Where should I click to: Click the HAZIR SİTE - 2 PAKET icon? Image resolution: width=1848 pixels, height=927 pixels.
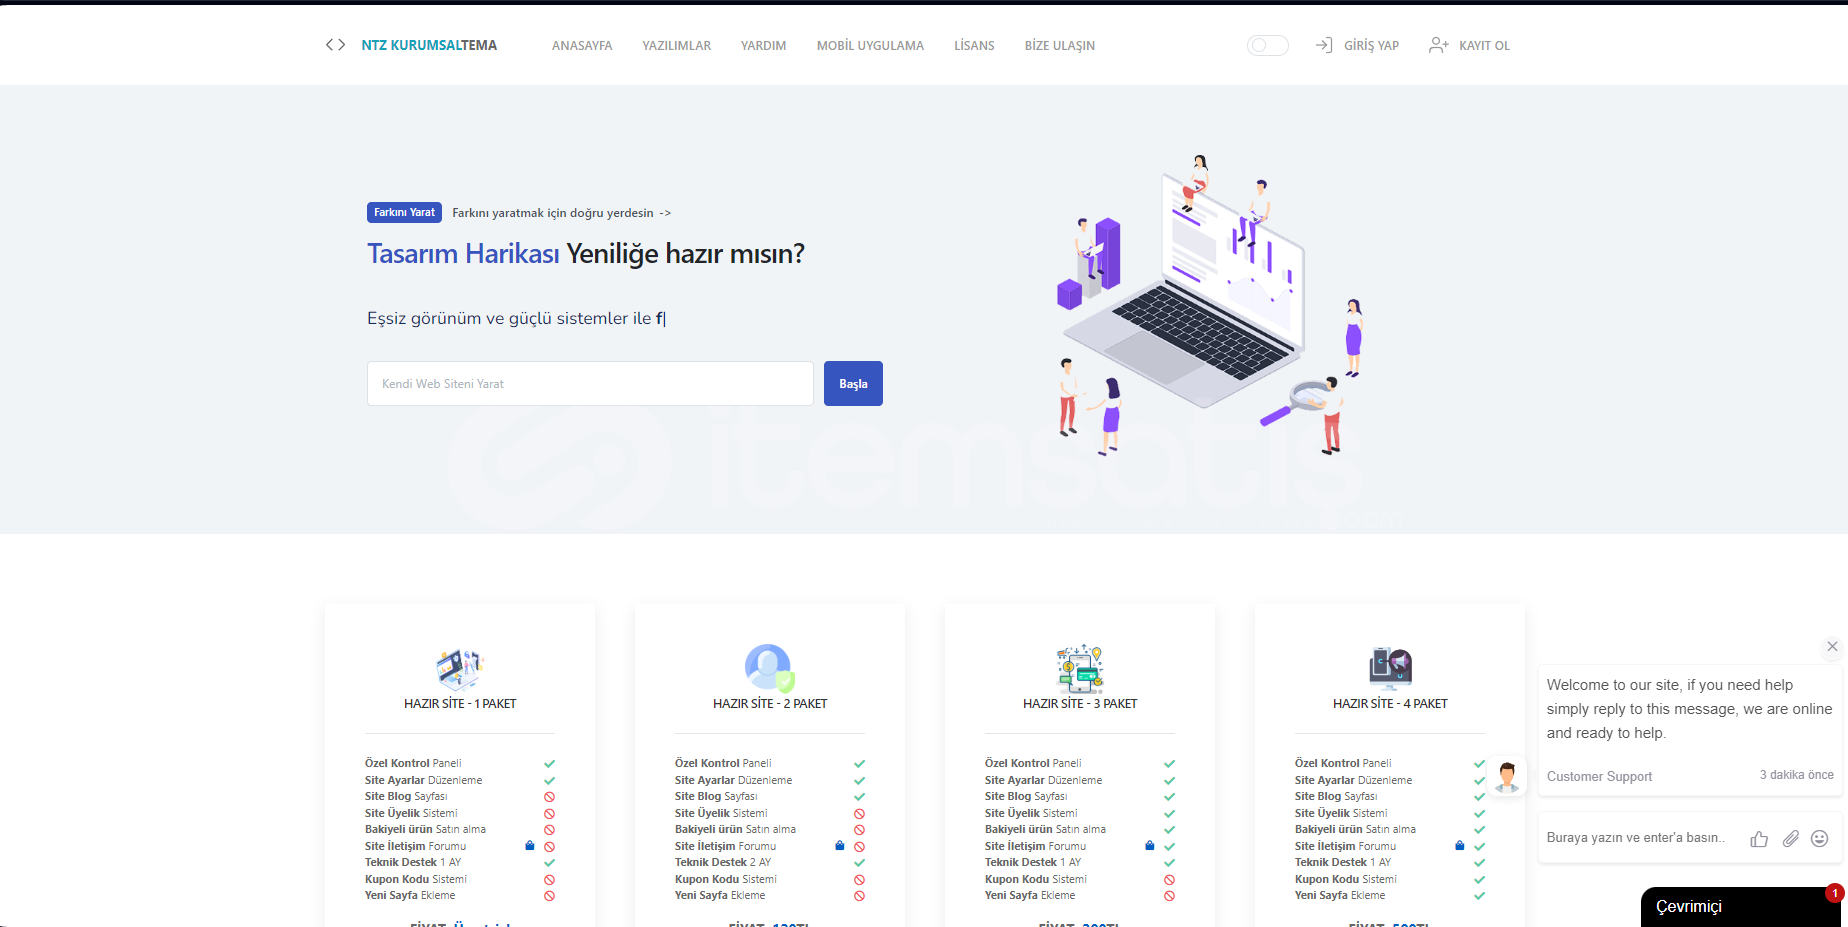770,668
